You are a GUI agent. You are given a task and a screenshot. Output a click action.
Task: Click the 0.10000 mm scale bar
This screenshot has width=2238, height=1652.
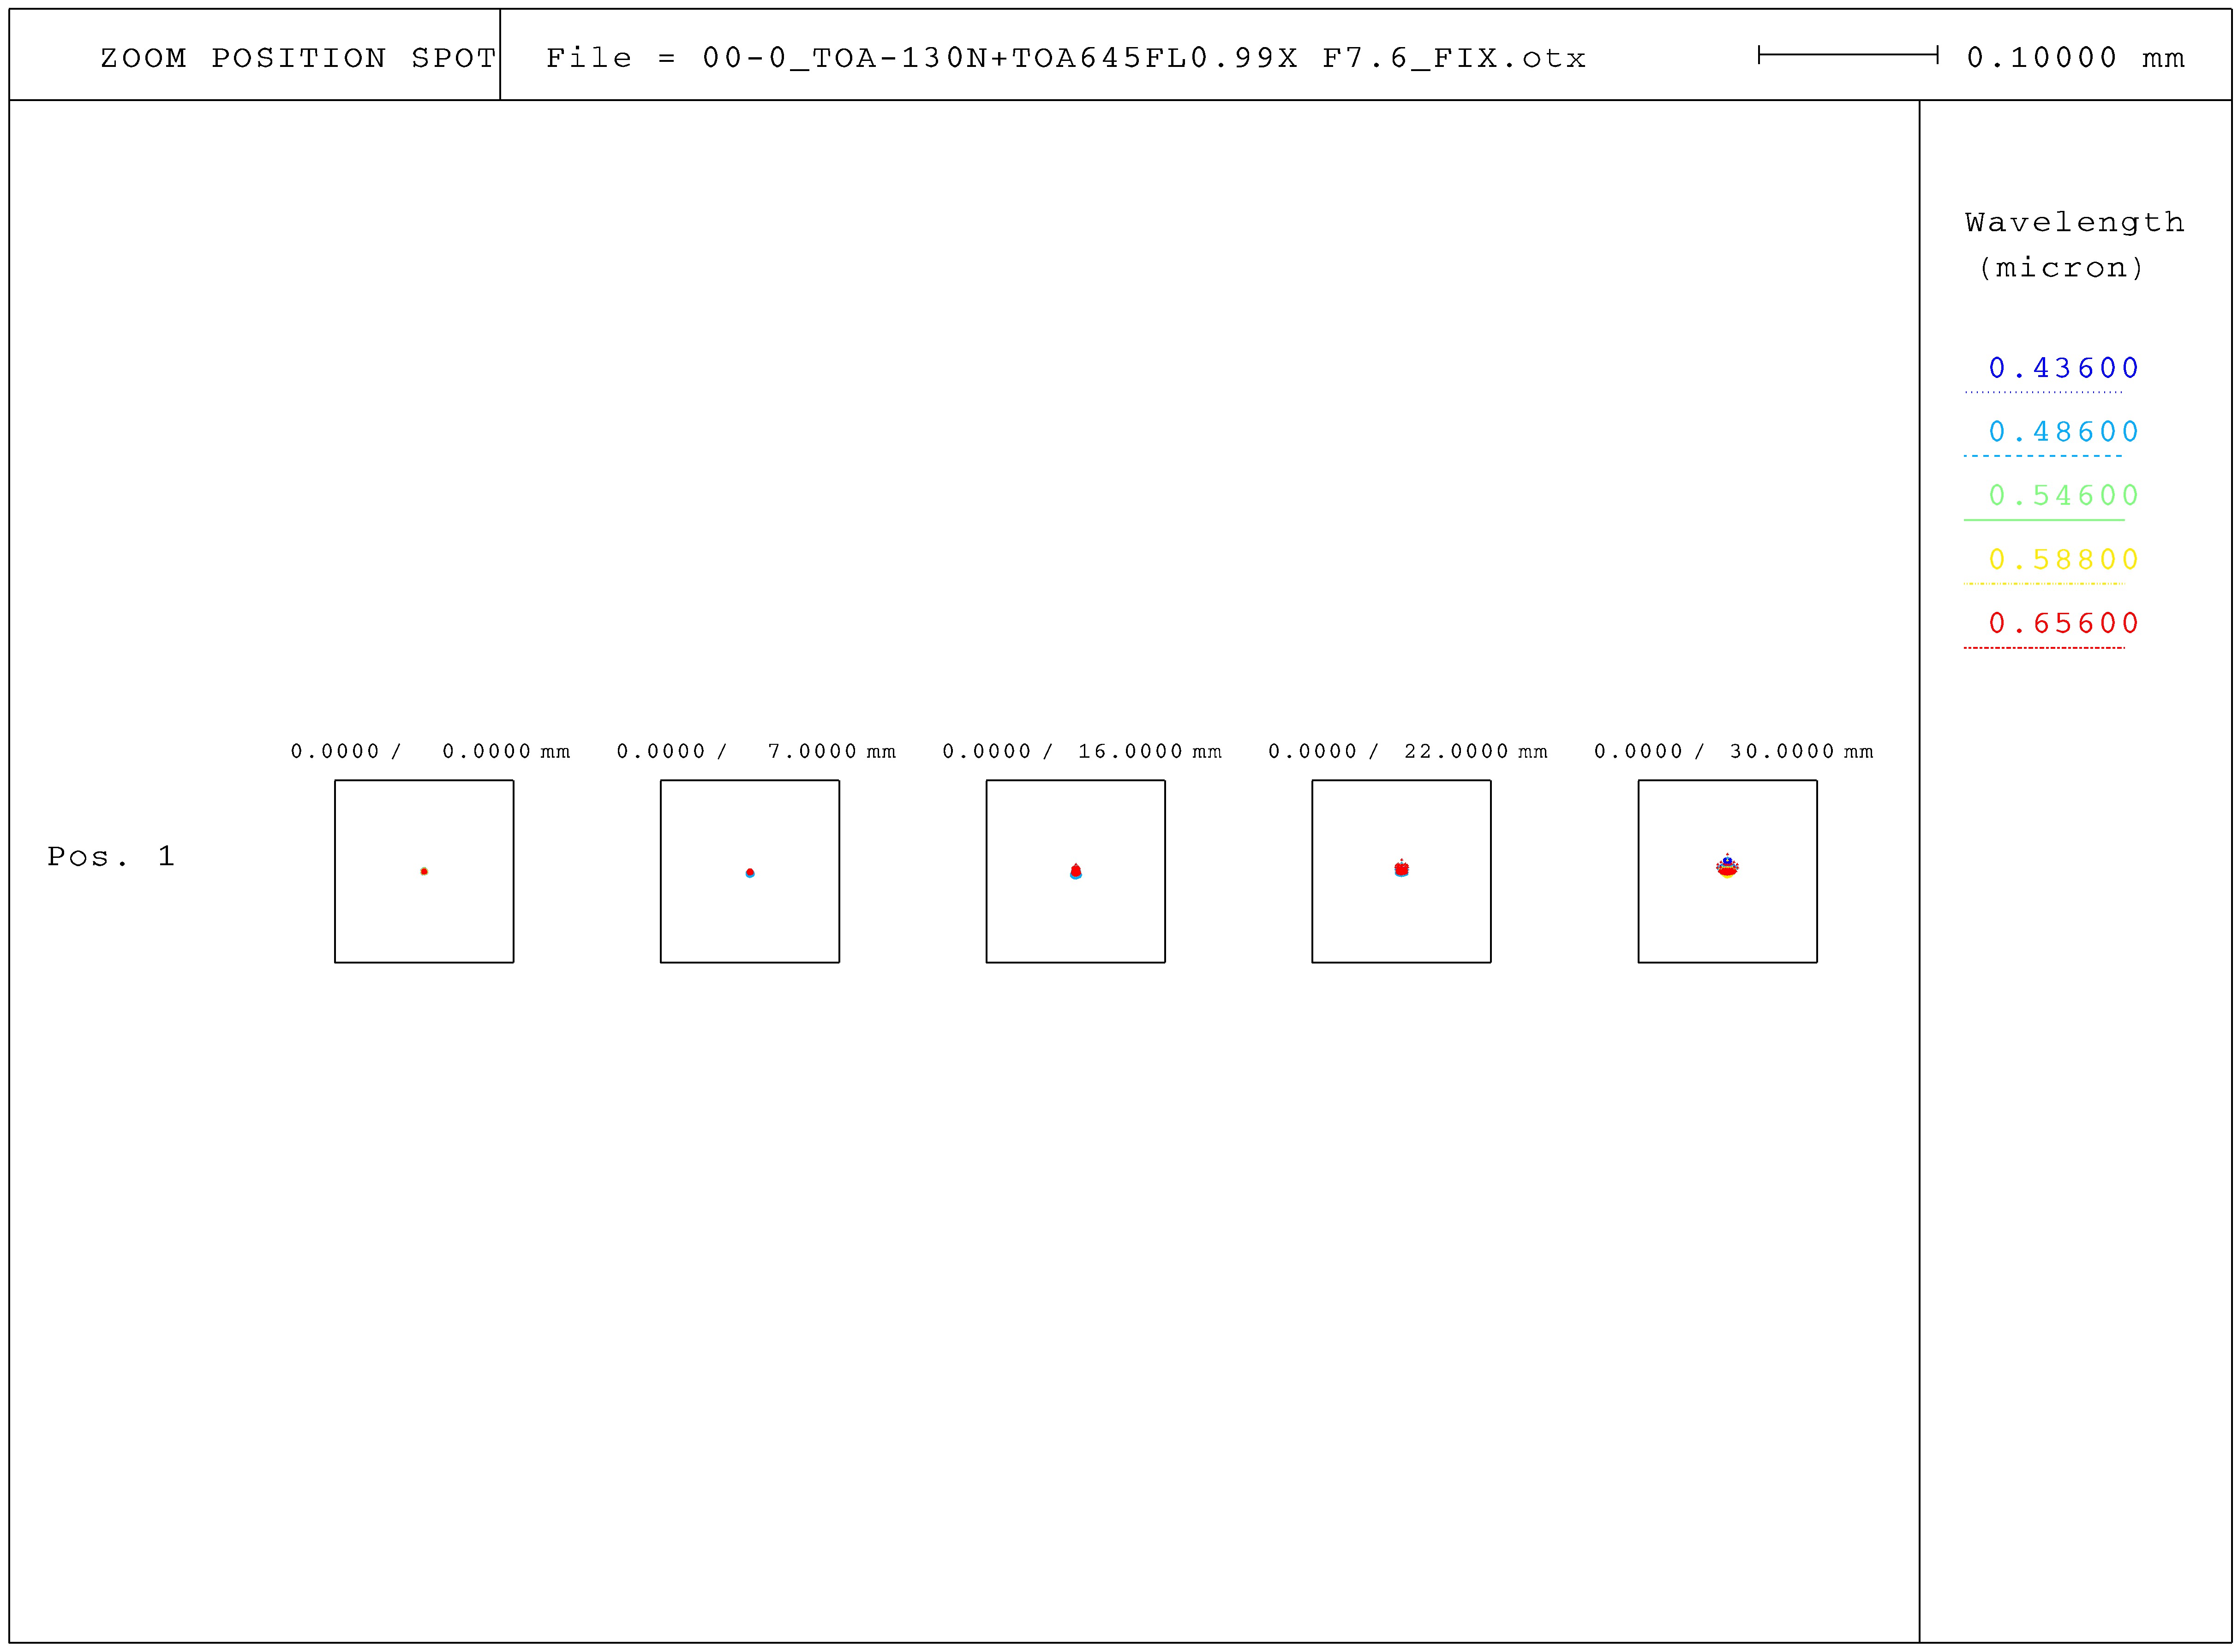tap(1848, 56)
